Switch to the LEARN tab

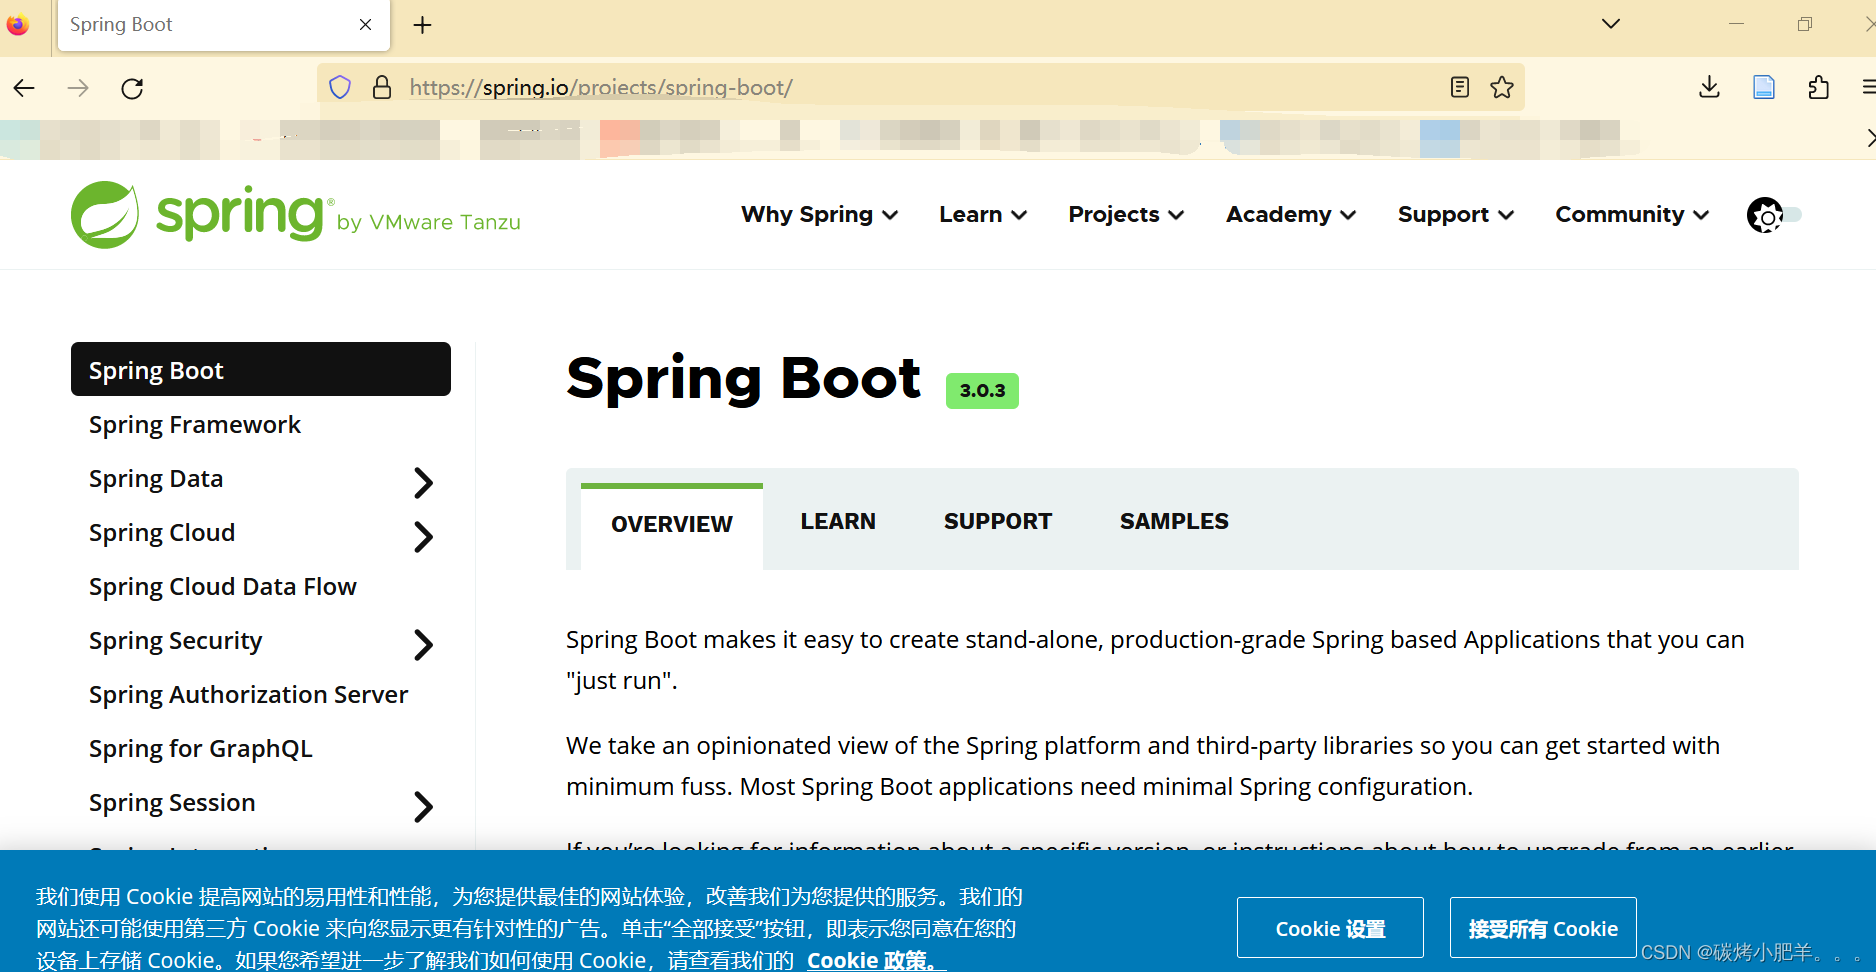[838, 522]
